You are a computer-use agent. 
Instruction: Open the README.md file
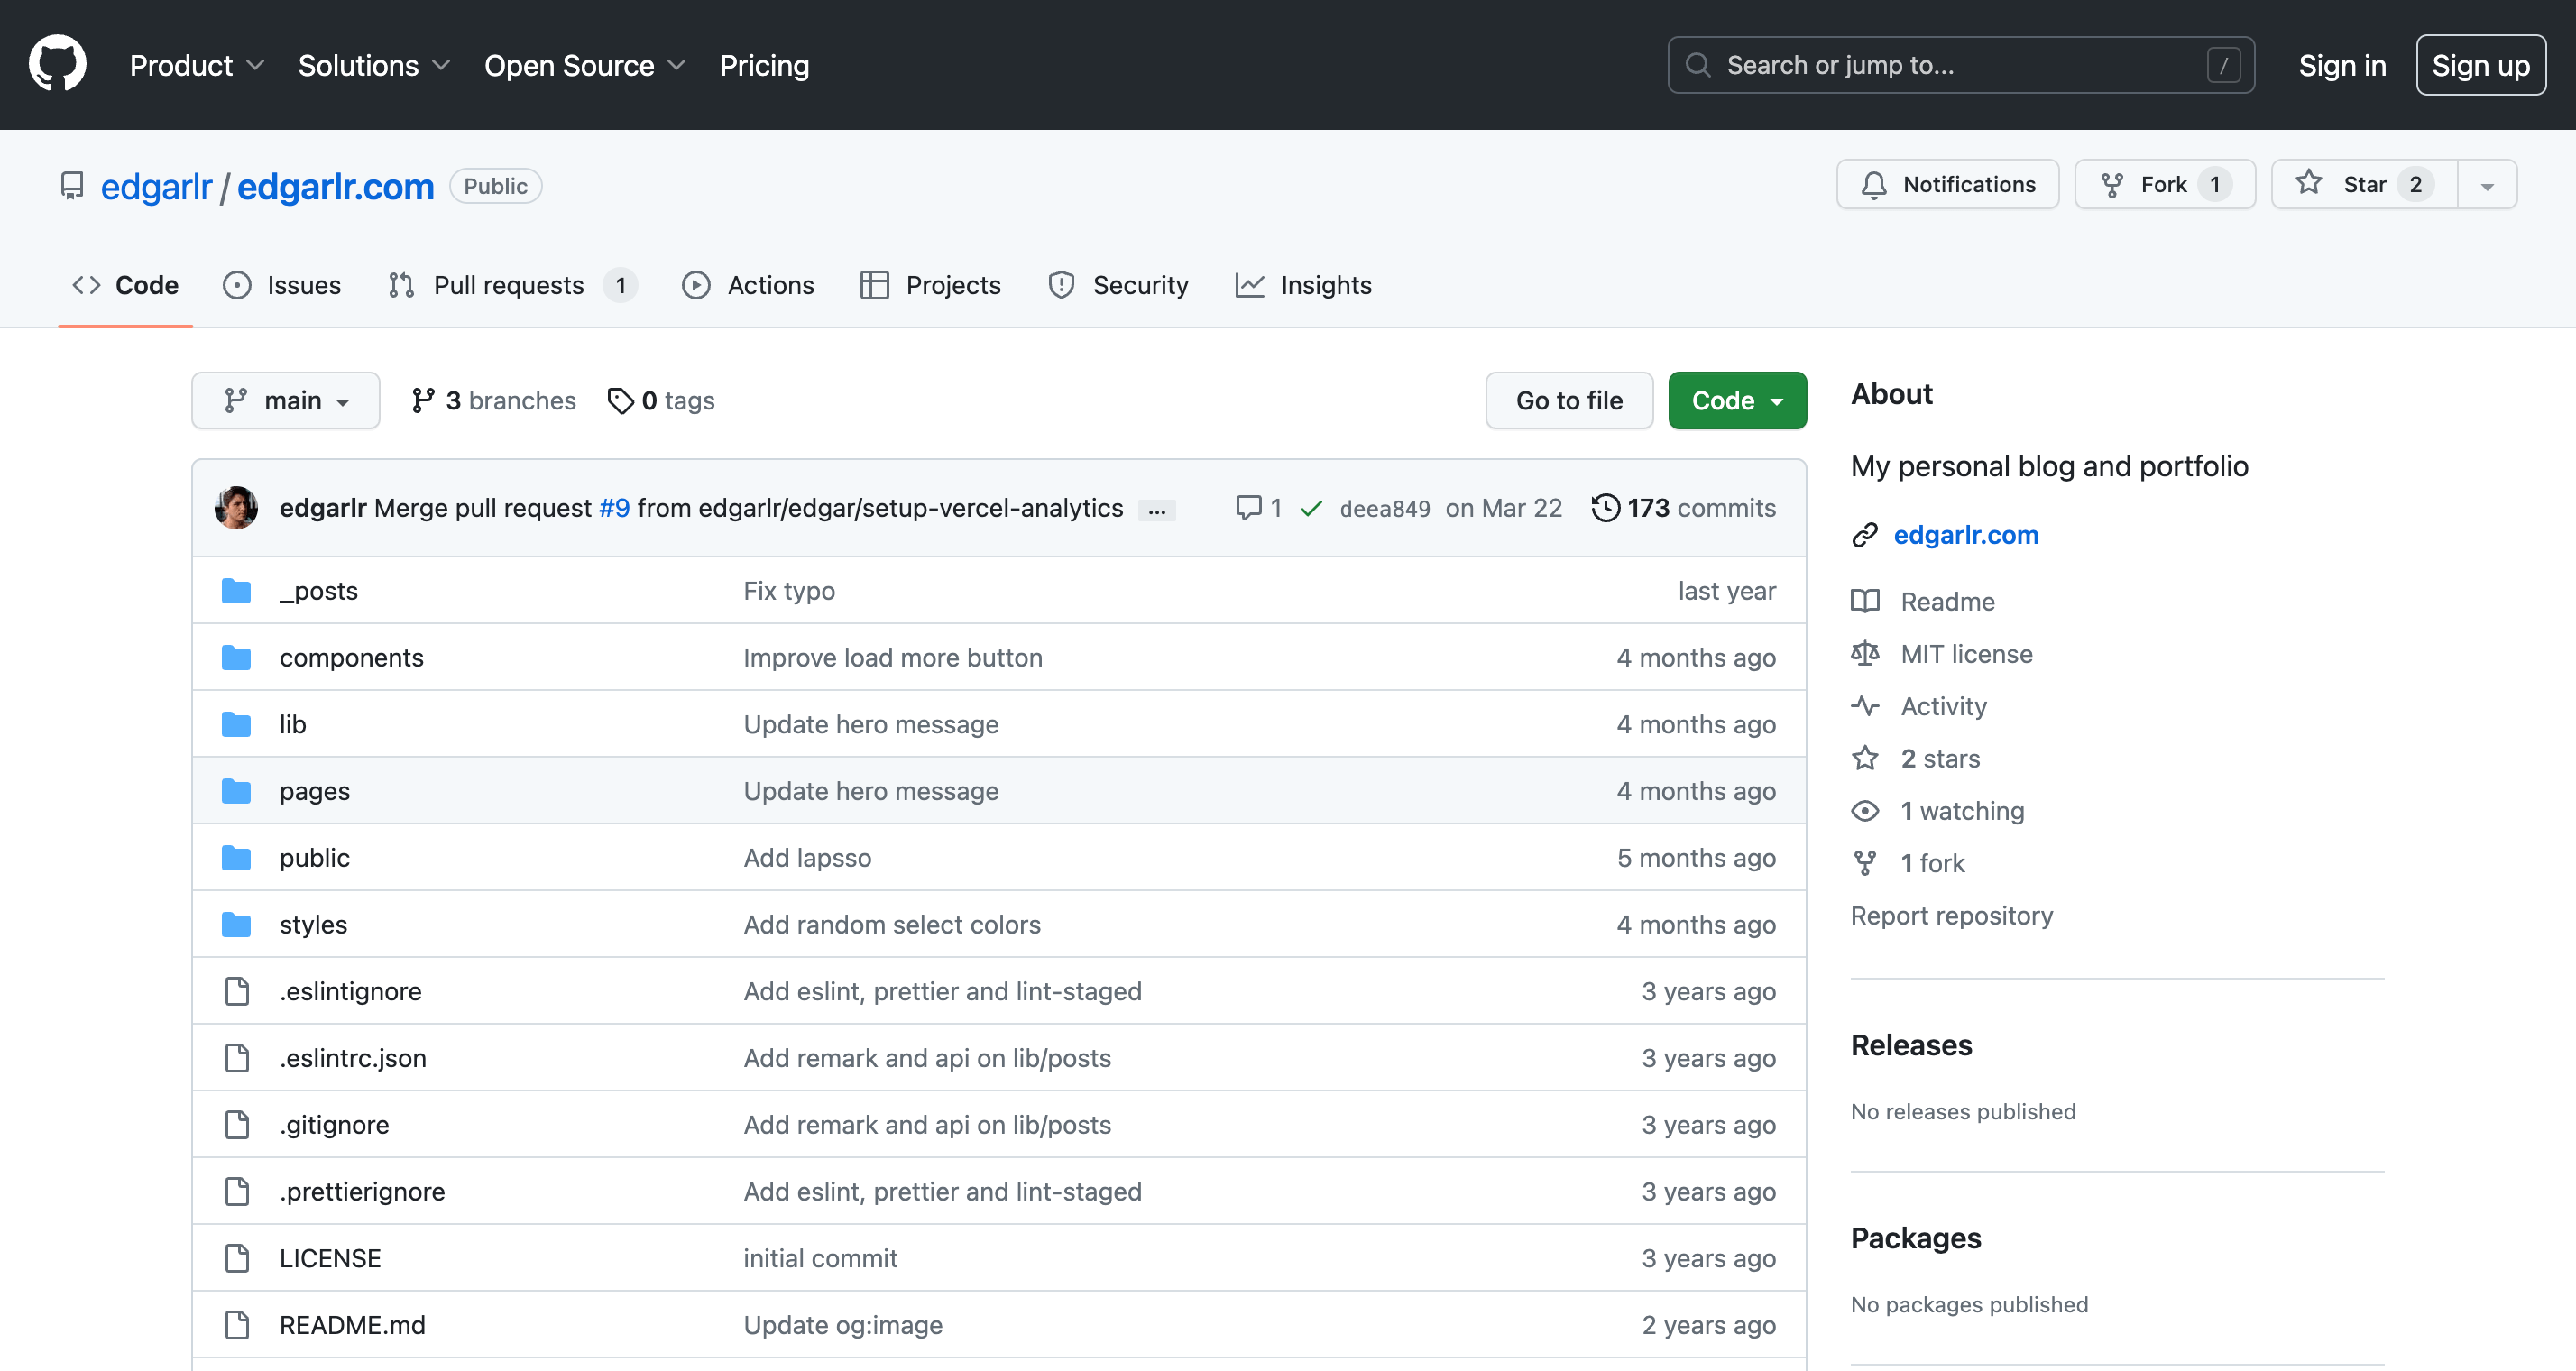coord(352,1324)
